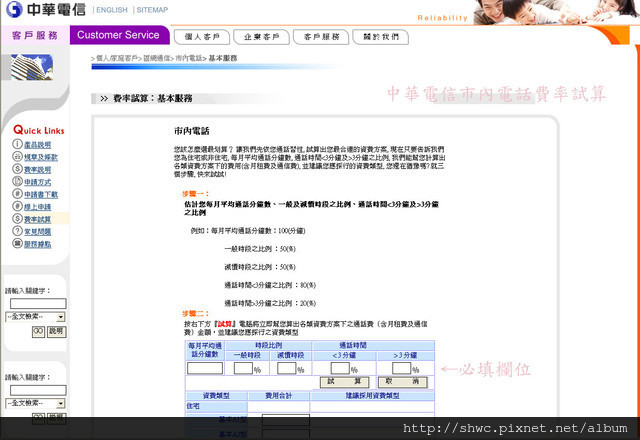Click the 客戶服務 sidebar header
The image size is (640, 440).
[x=35, y=36]
